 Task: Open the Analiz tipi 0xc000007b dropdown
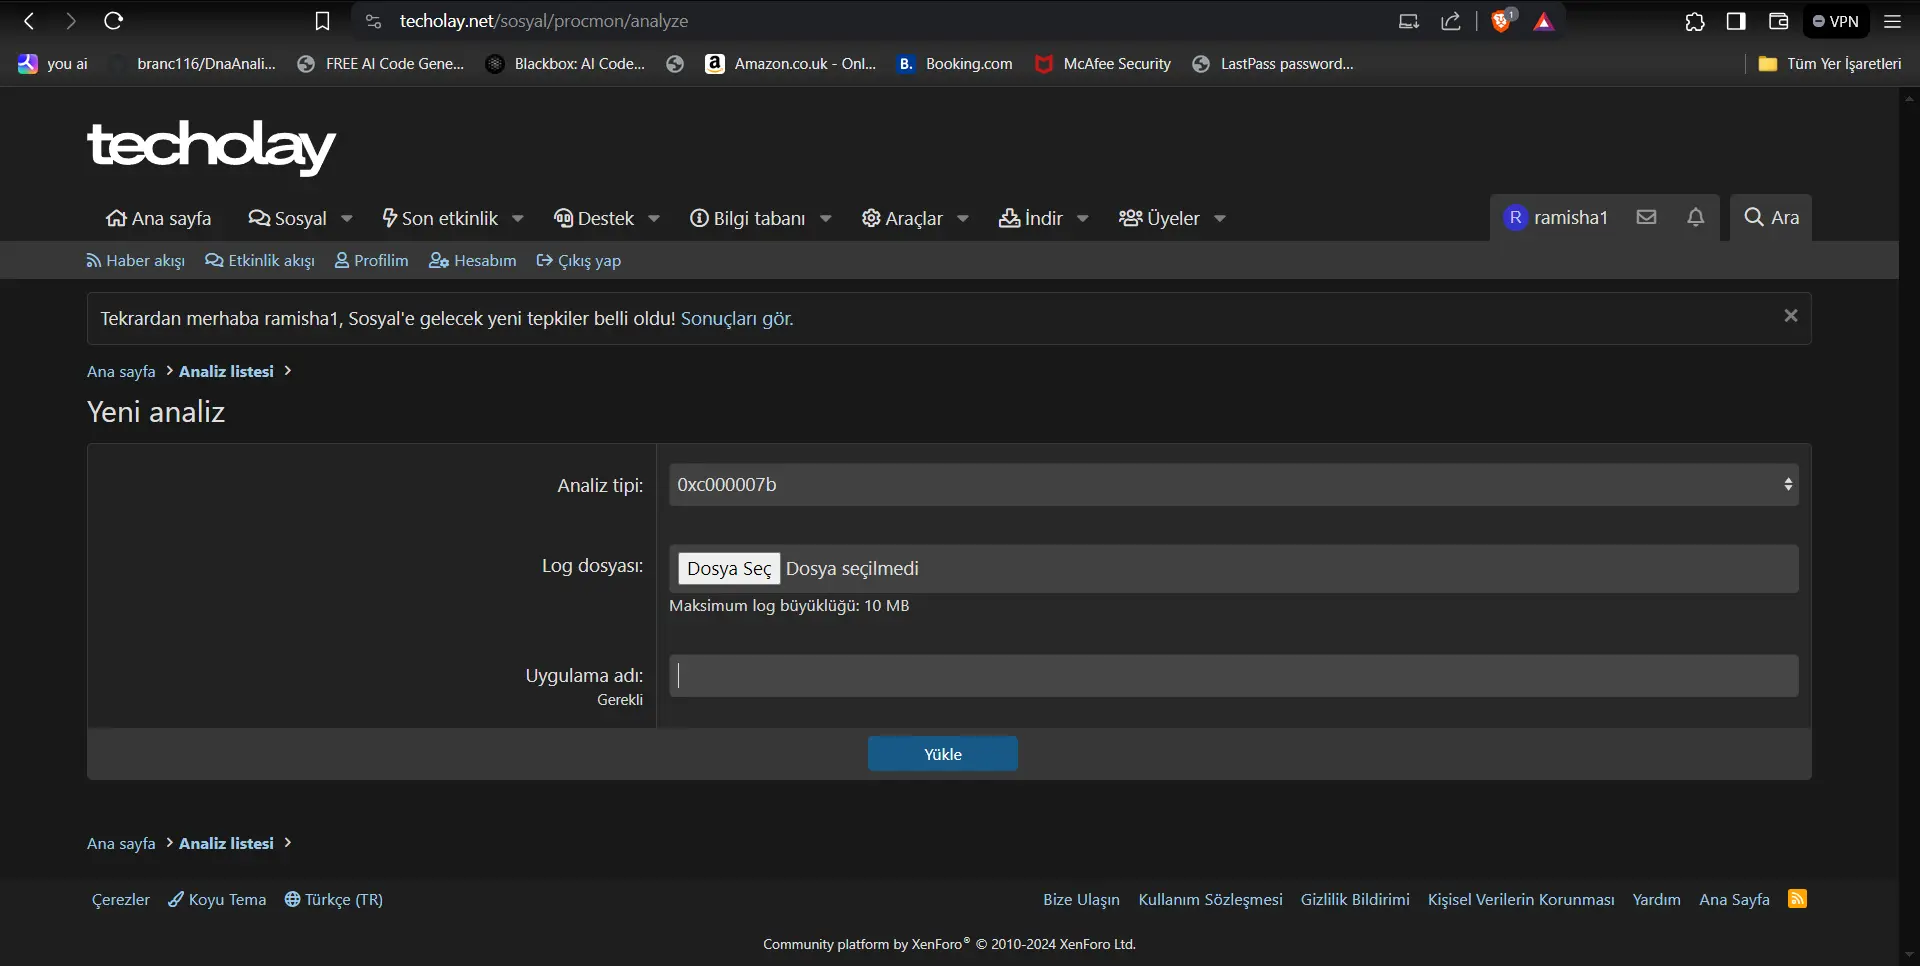[1233, 485]
